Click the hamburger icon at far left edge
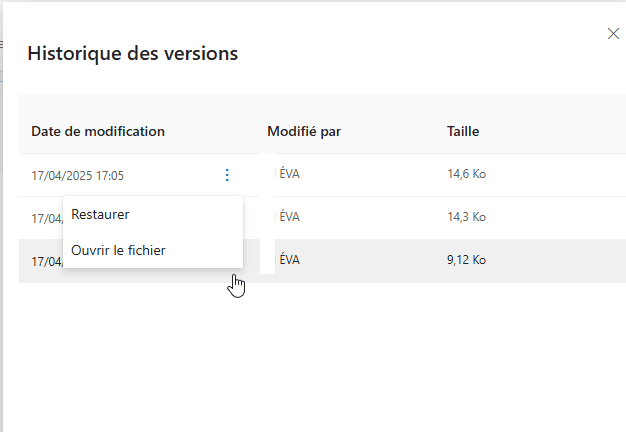This screenshot has width=626, height=432. tap(2, 45)
